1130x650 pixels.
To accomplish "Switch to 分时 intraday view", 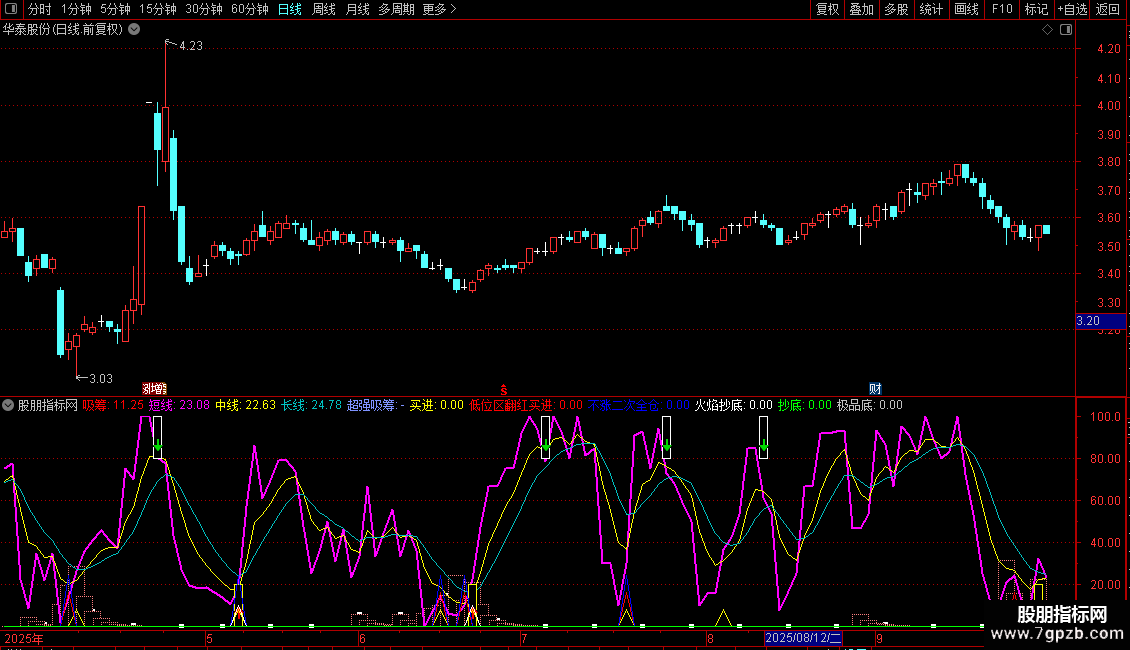I will coord(40,9).
